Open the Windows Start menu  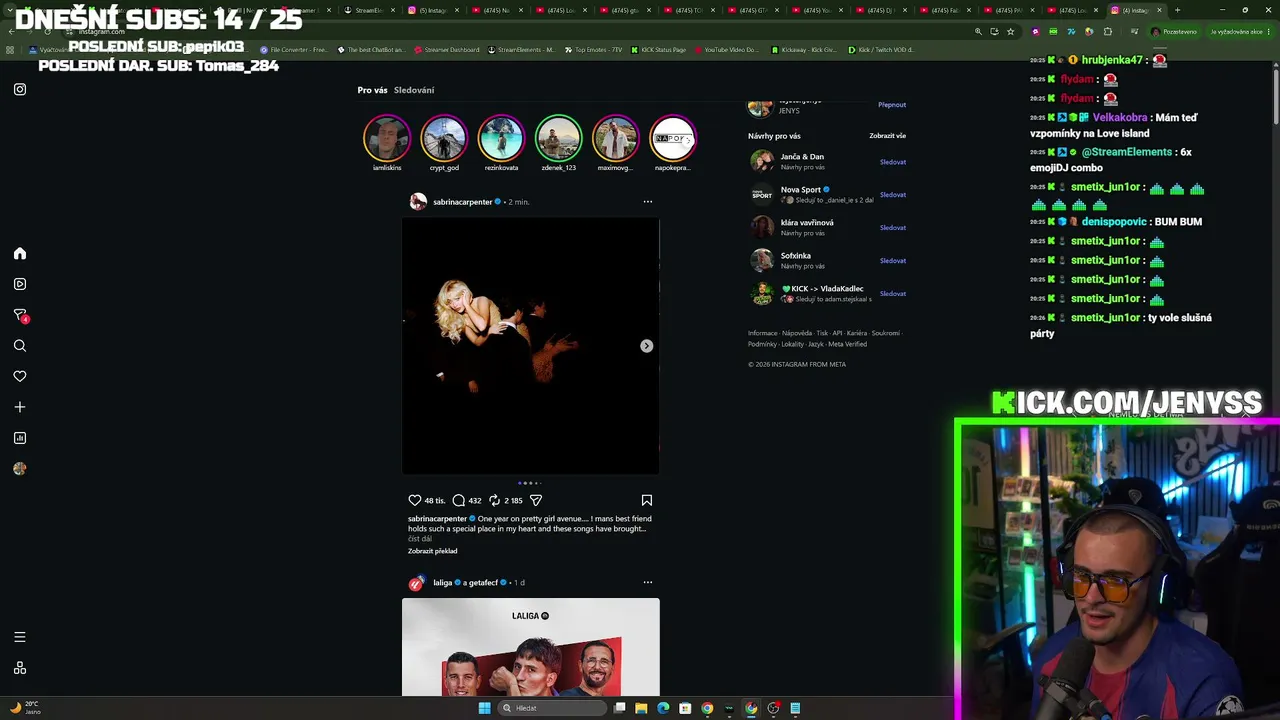485,708
